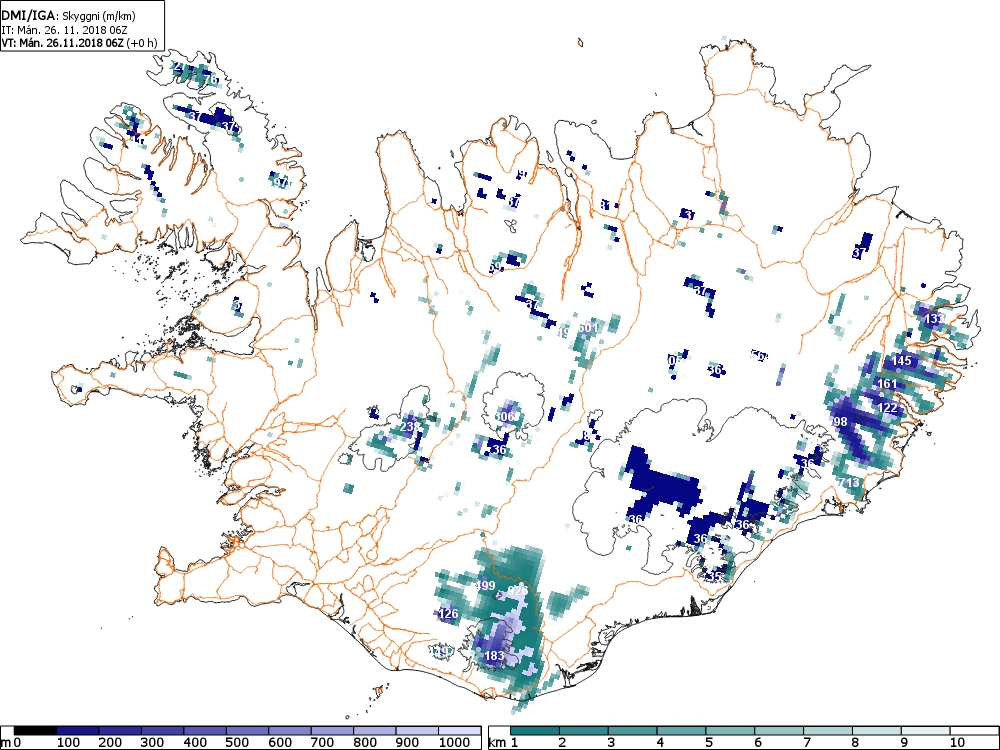This screenshot has width=1000, height=750.
Task: Click the '161' visibility value on the map
Action: tap(887, 383)
